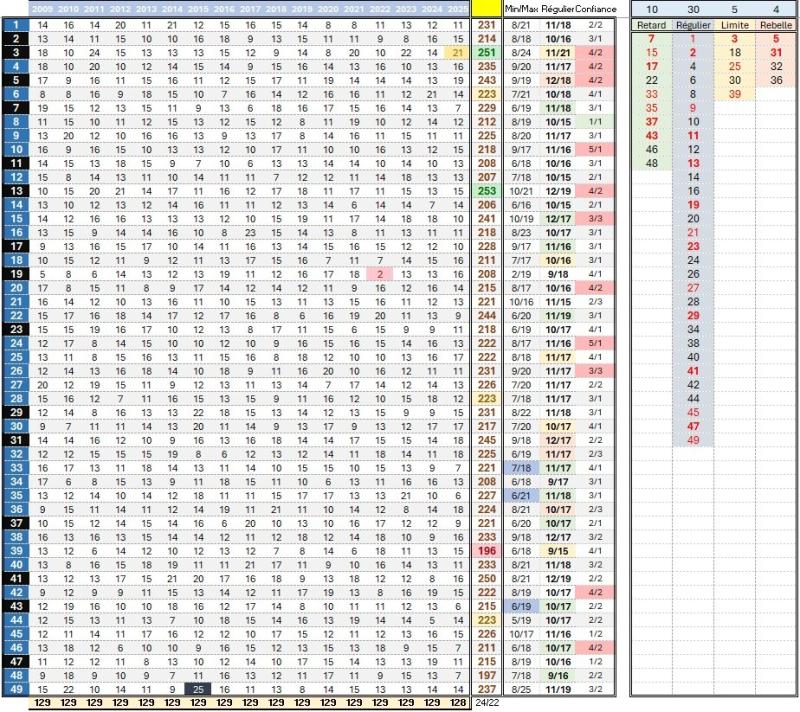Screen dimensions: 800x712
Task: Select row label number 13
Action: pos(16,189)
